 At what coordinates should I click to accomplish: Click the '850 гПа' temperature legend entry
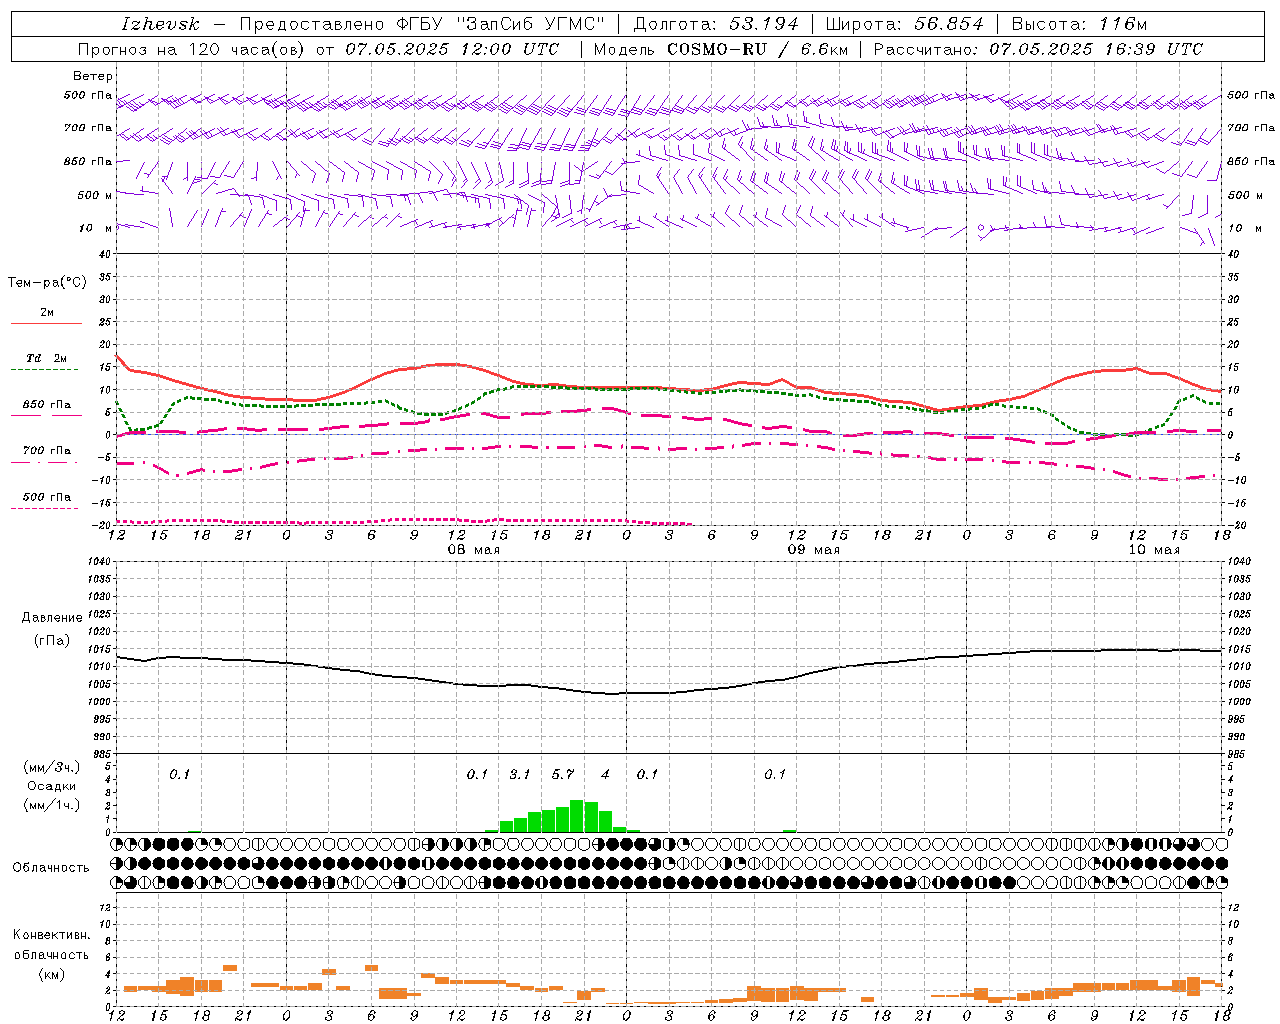click(47, 404)
